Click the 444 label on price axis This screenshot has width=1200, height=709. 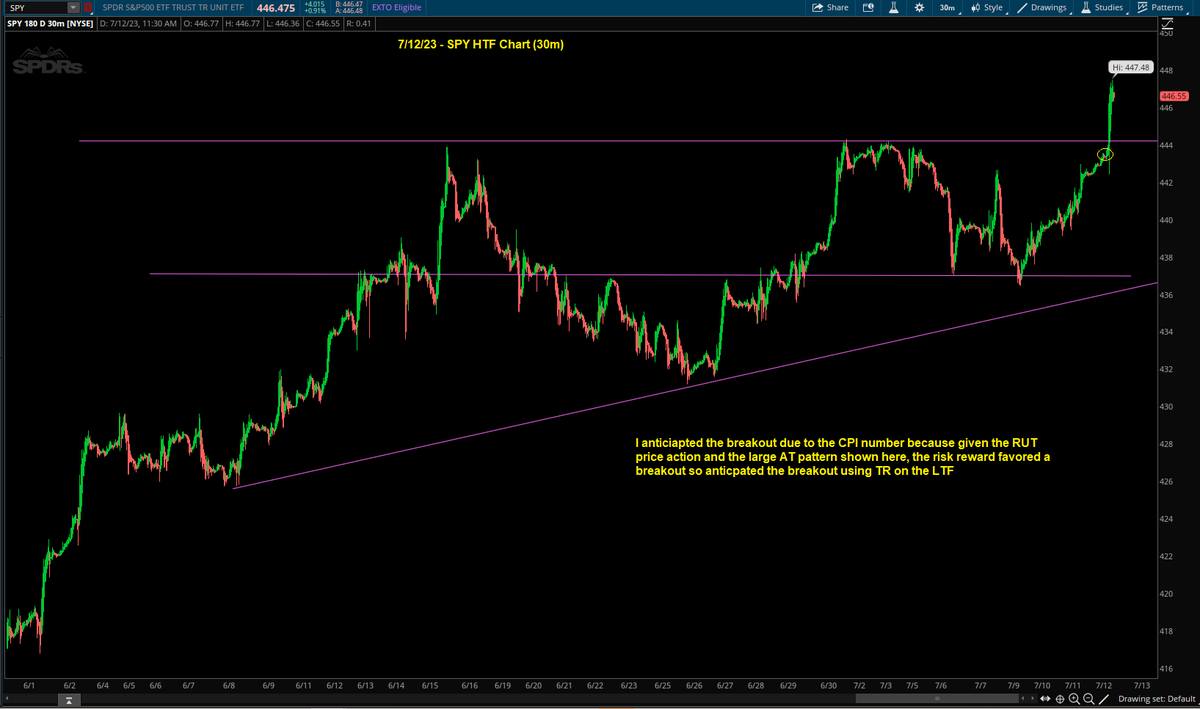click(x=1167, y=145)
